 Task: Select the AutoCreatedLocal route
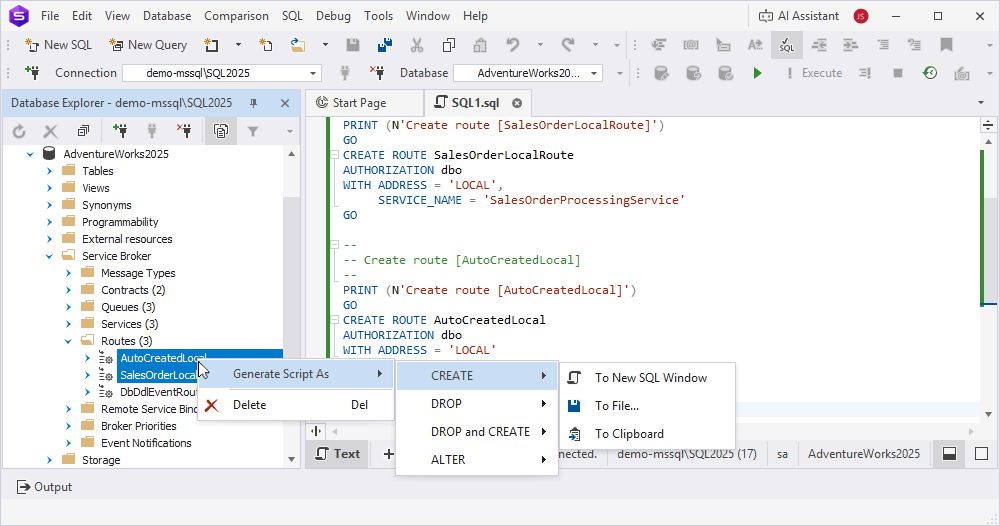[x=163, y=358]
